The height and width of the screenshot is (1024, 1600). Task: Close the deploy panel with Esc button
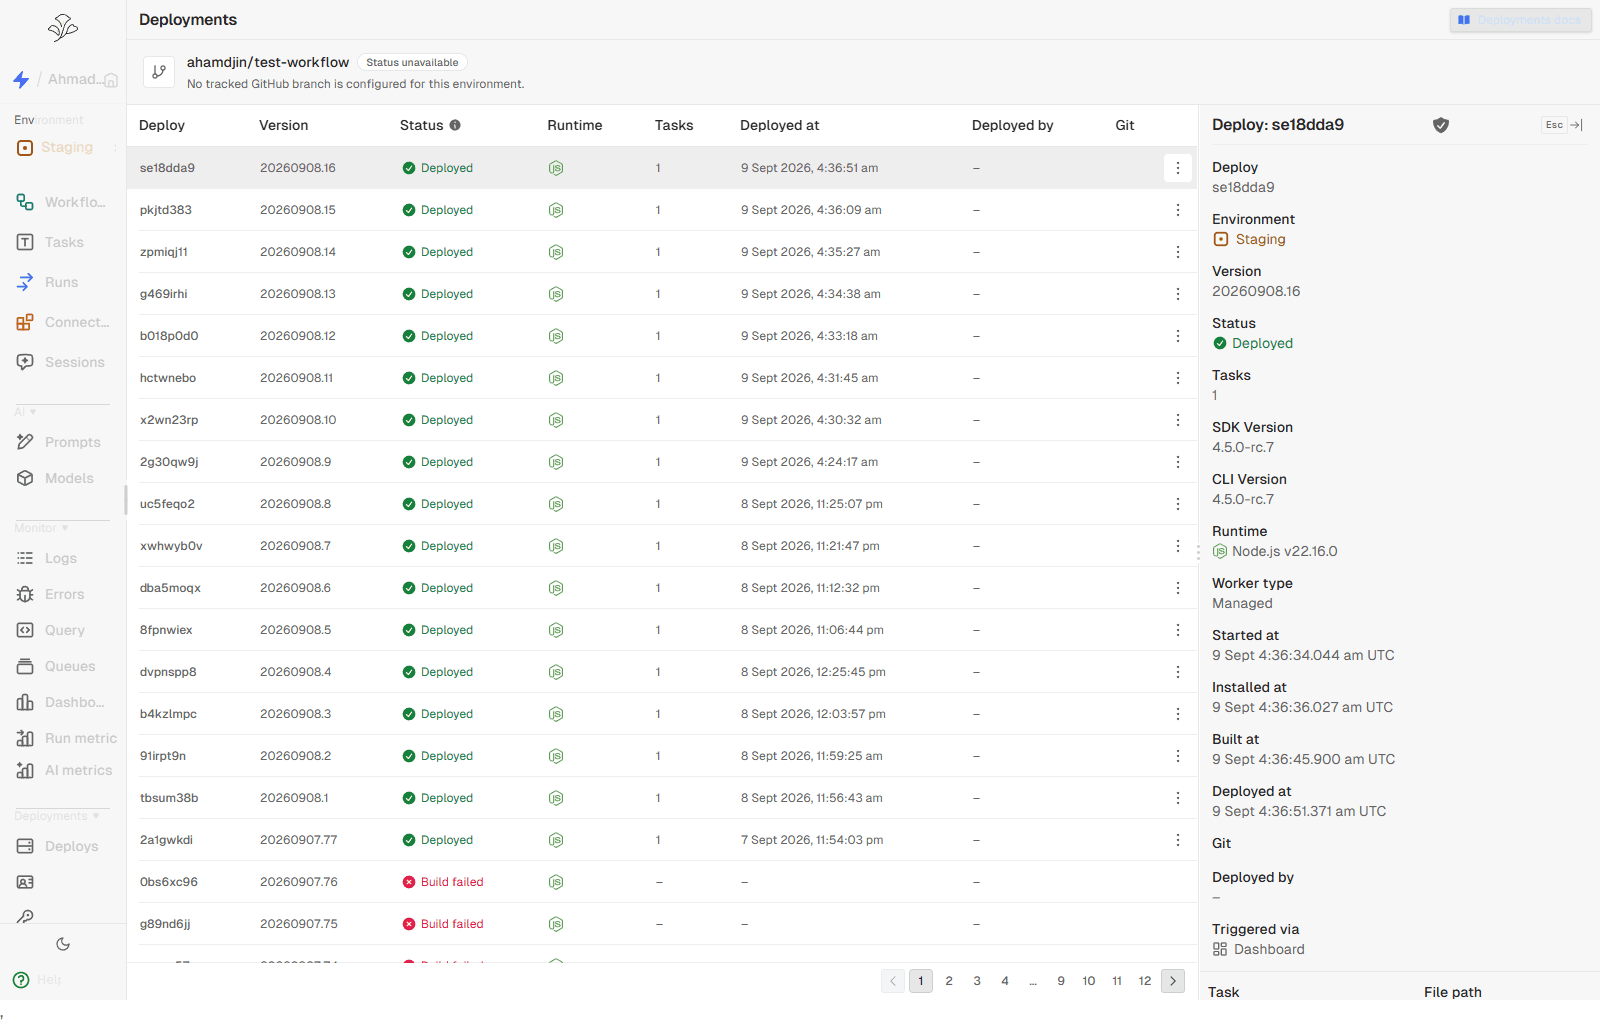1562,125
